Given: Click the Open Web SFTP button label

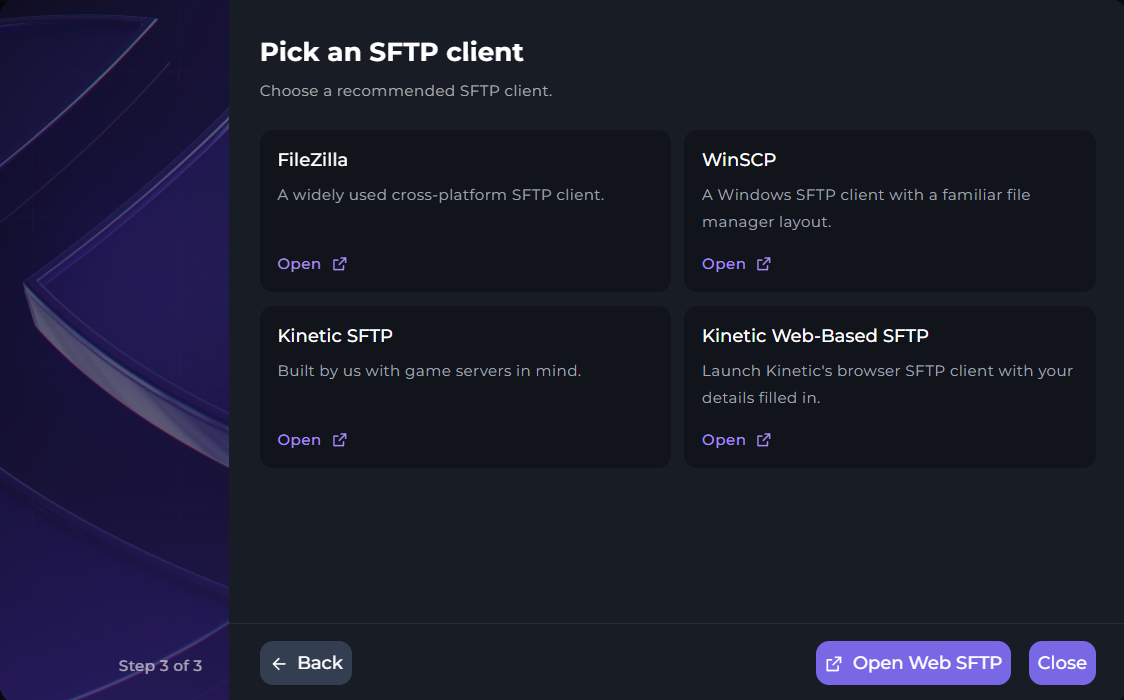Looking at the screenshot, I should click(927, 663).
